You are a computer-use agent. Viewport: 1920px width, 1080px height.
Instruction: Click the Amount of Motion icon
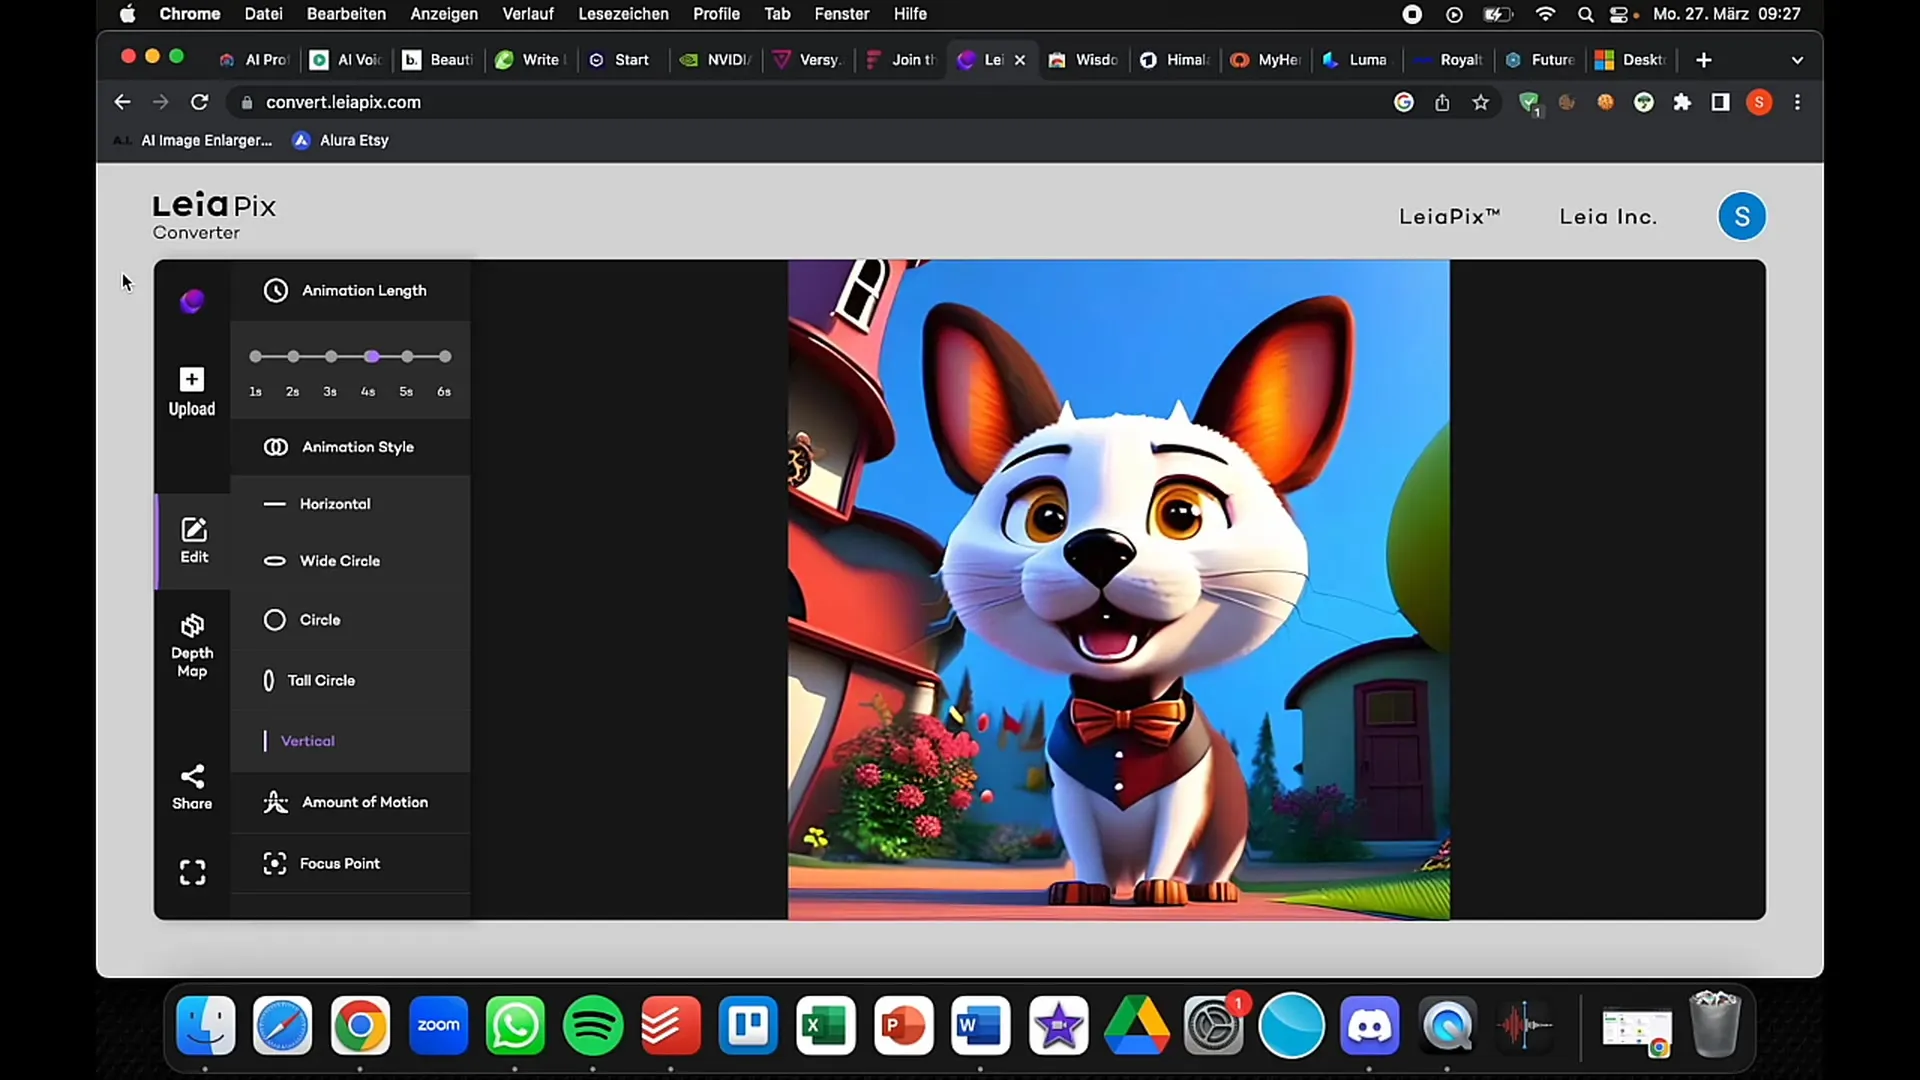tap(274, 802)
